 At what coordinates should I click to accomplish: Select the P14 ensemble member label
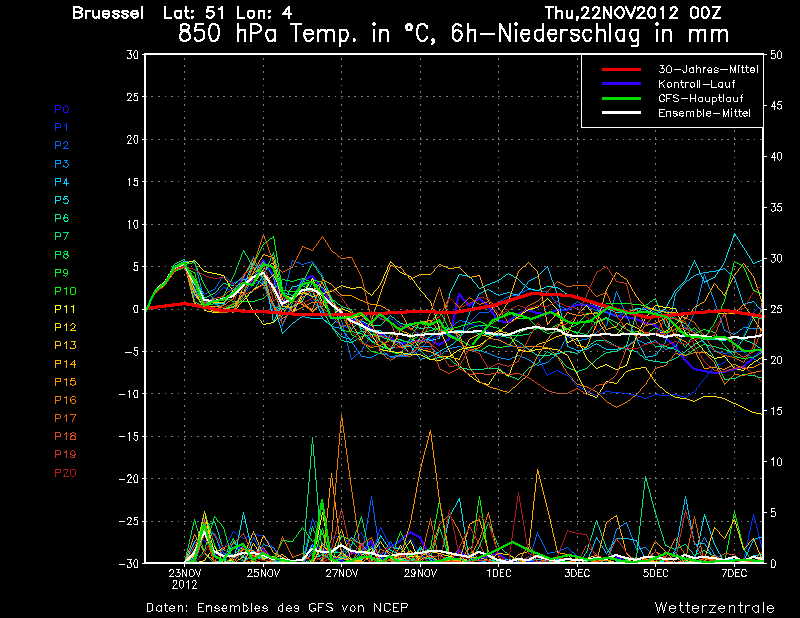click(64, 364)
